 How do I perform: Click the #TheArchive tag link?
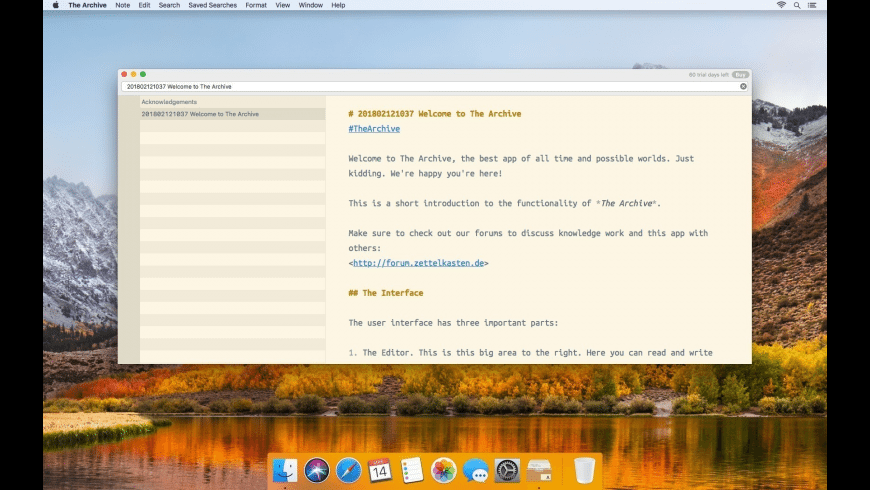[x=374, y=129]
